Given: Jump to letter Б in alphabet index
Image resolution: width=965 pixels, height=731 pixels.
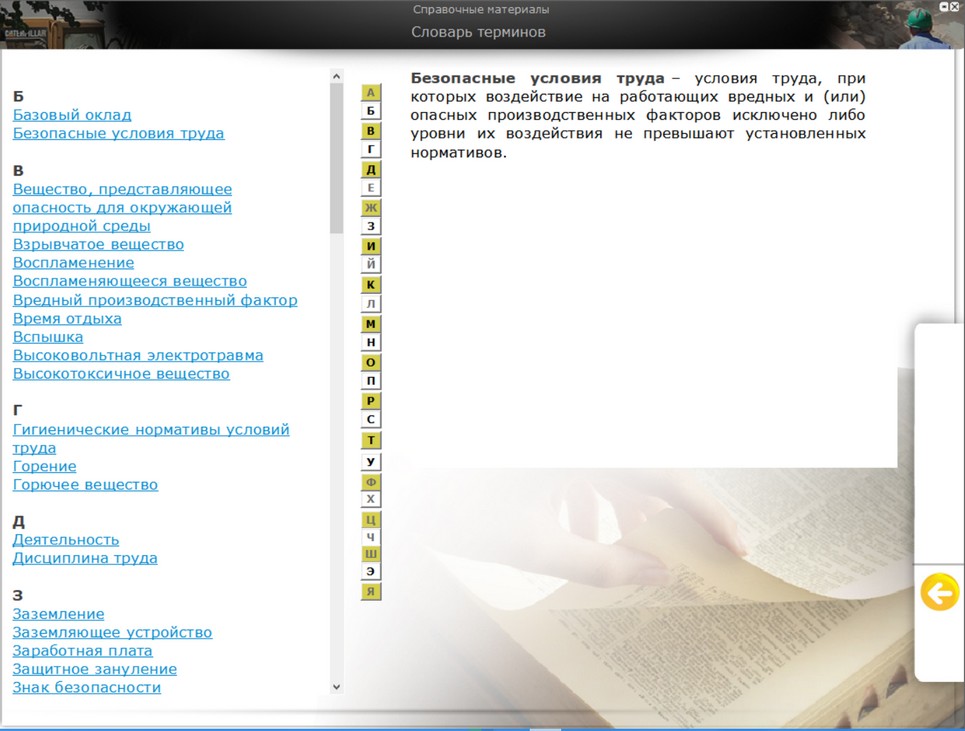Looking at the screenshot, I should click(371, 111).
